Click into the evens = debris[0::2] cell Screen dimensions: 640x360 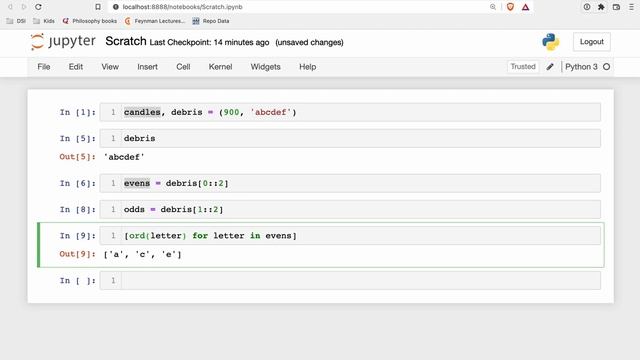[350, 183]
